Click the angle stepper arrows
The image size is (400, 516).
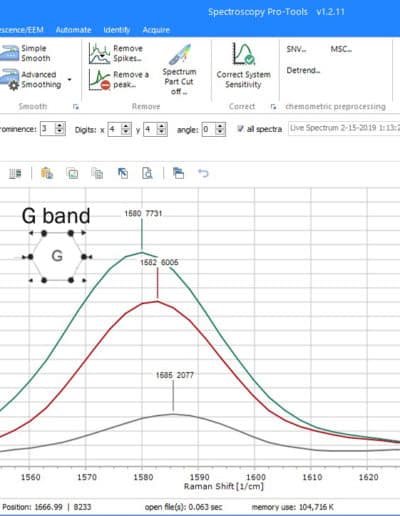(x=220, y=129)
